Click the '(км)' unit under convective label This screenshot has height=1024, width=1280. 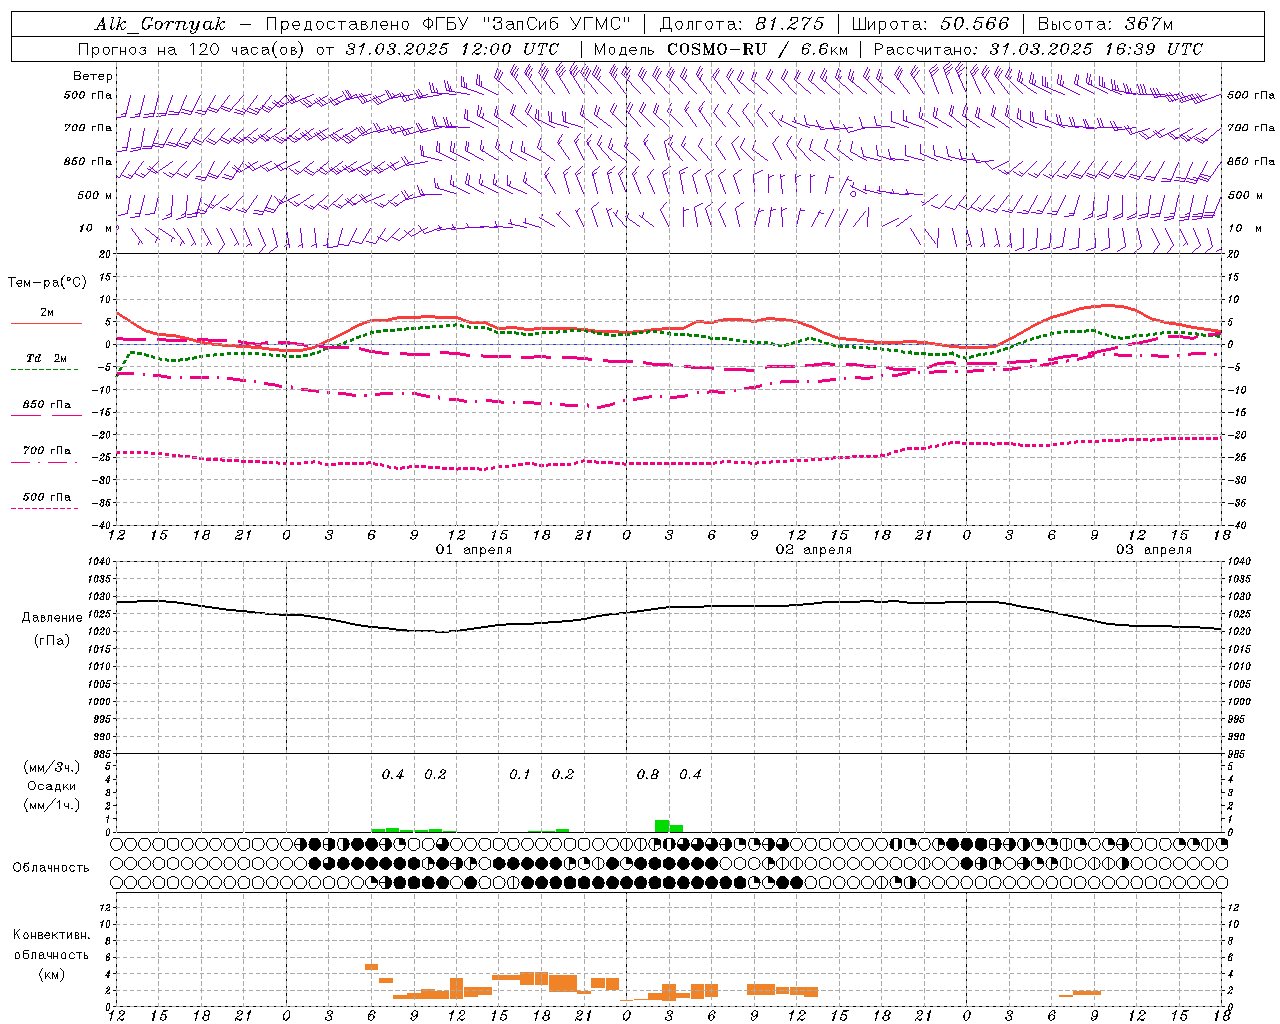point(51,974)
